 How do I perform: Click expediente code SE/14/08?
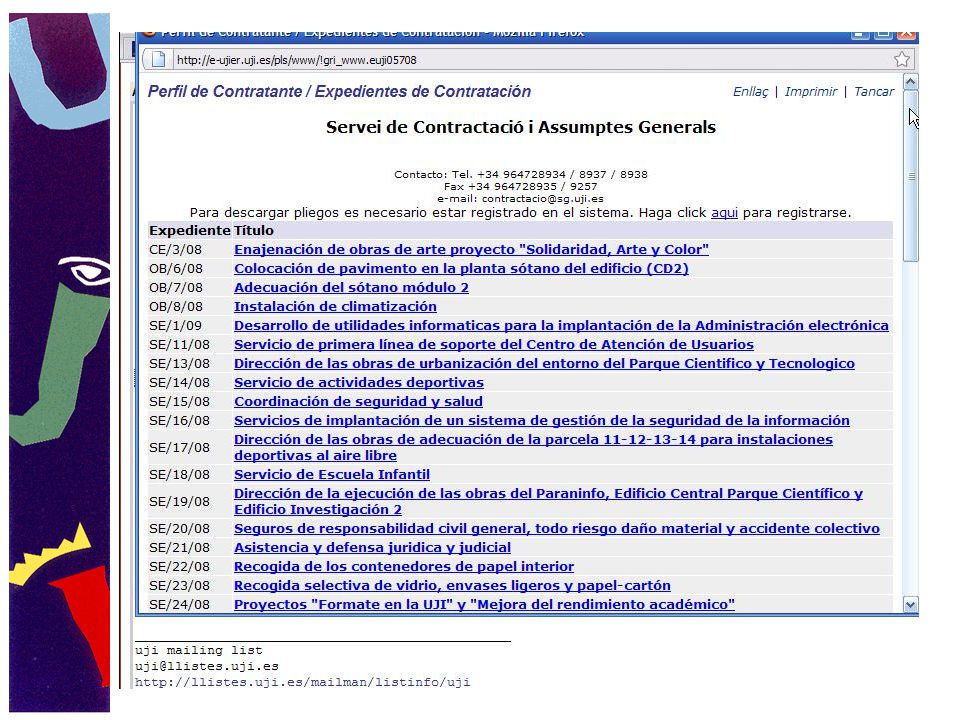[179, 383]
